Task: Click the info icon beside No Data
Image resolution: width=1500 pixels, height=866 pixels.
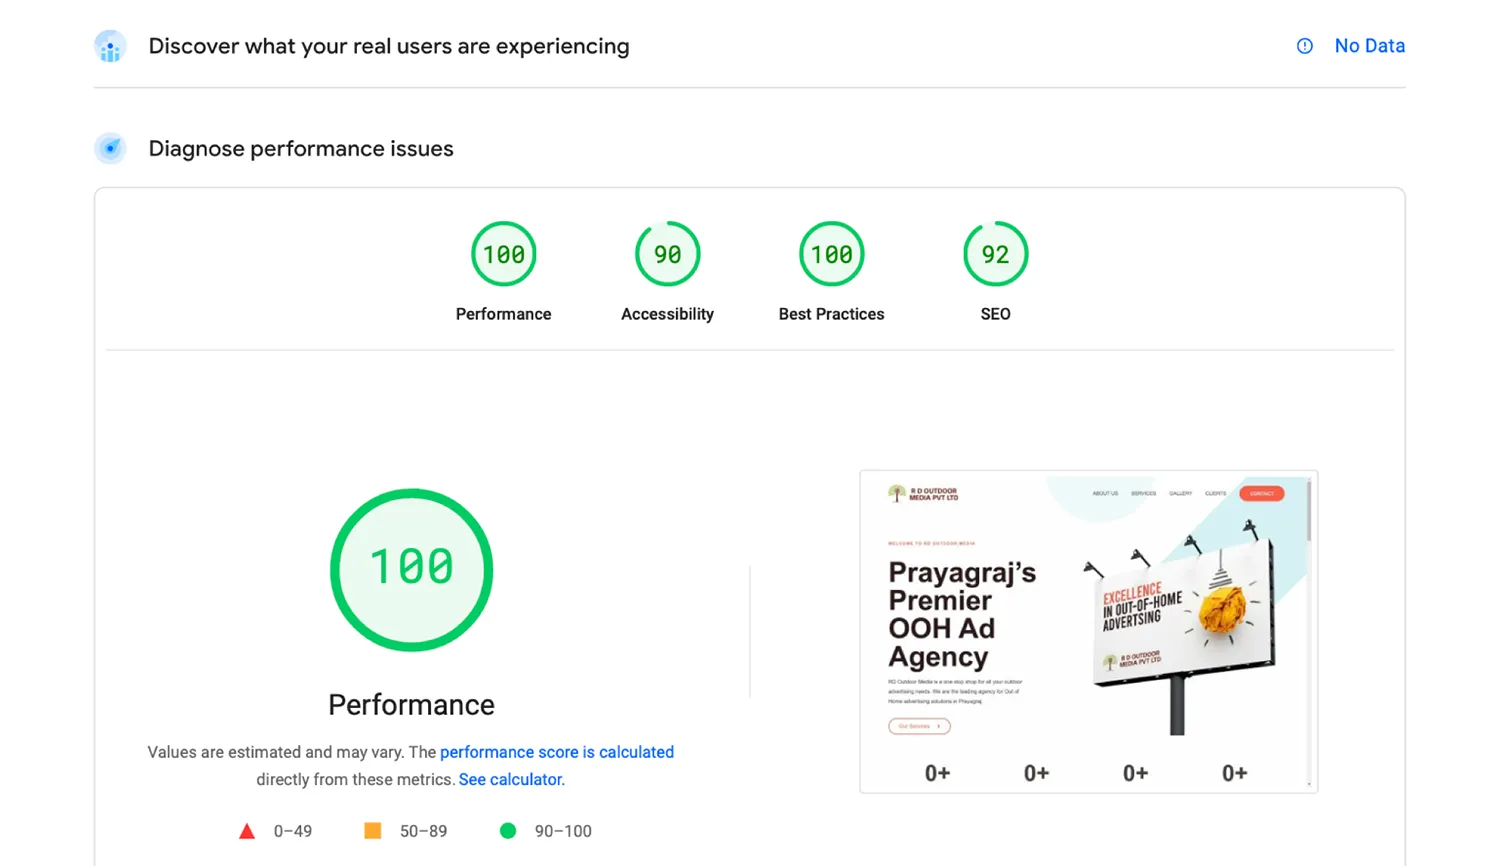Action: pyautogui.click(x=1304, y=46)
